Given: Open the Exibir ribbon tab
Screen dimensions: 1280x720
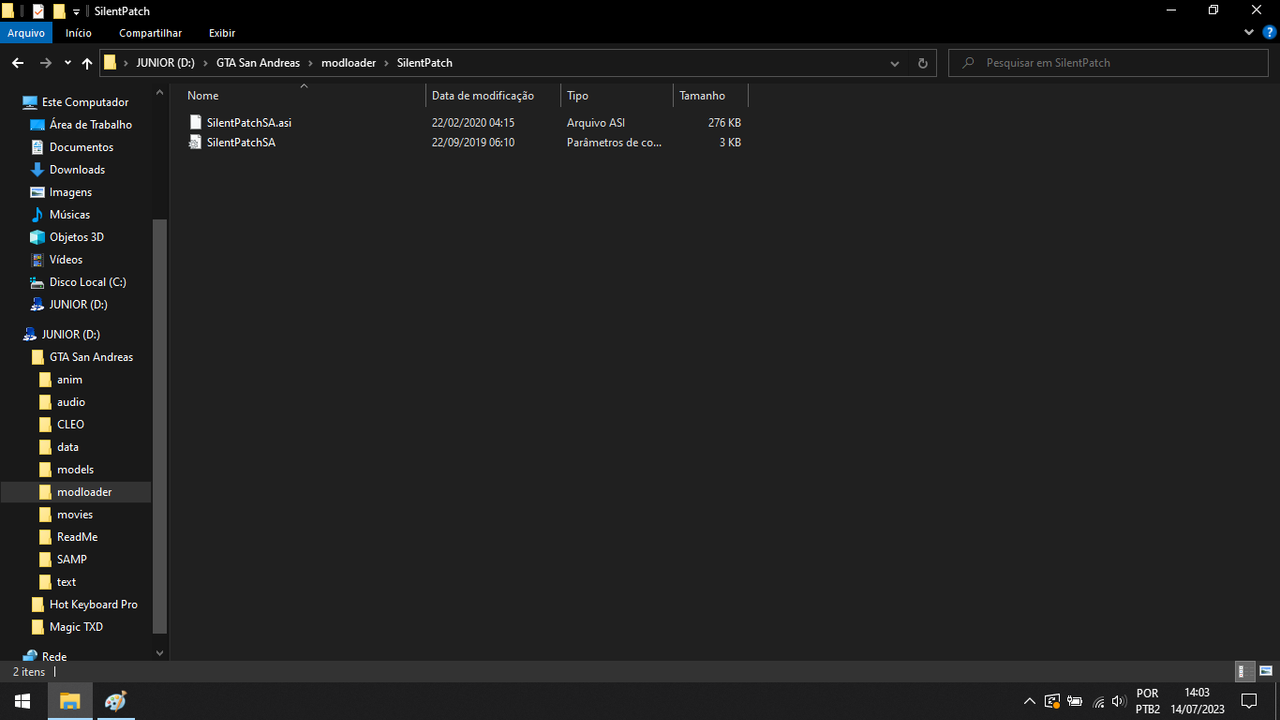Looking at the screenshot, I should 222,33.
